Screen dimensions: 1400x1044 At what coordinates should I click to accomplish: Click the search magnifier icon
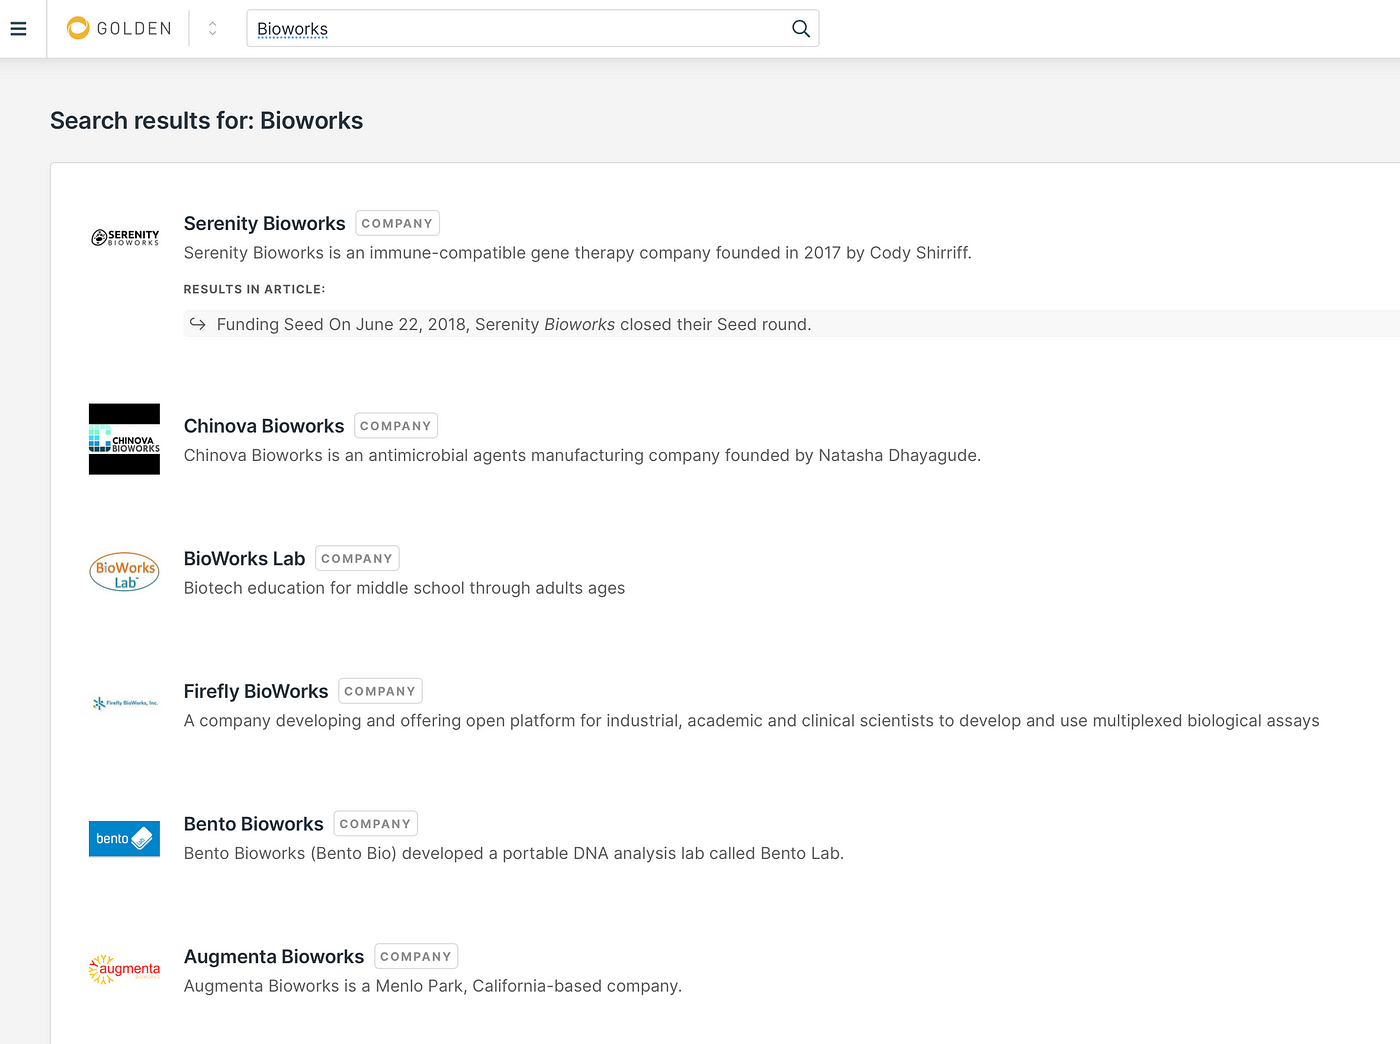tap(800, 29)
